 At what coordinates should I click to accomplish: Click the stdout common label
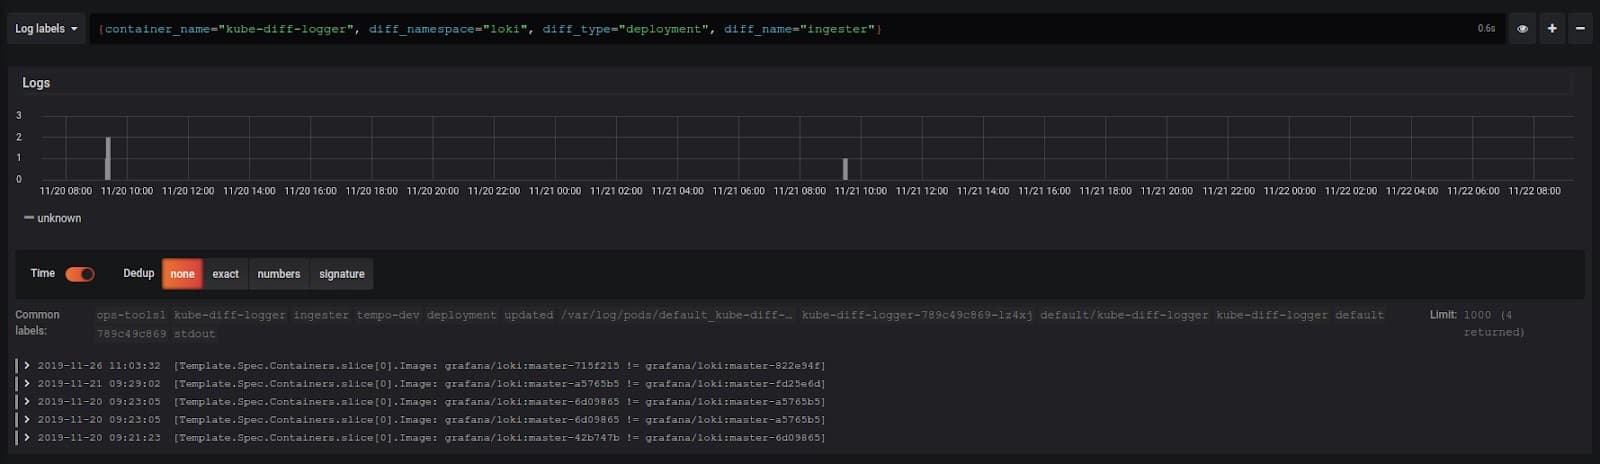(x=194, y=334)
